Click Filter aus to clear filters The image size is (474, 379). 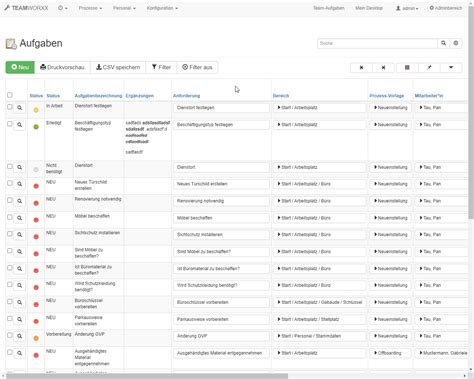coord(197,67)
